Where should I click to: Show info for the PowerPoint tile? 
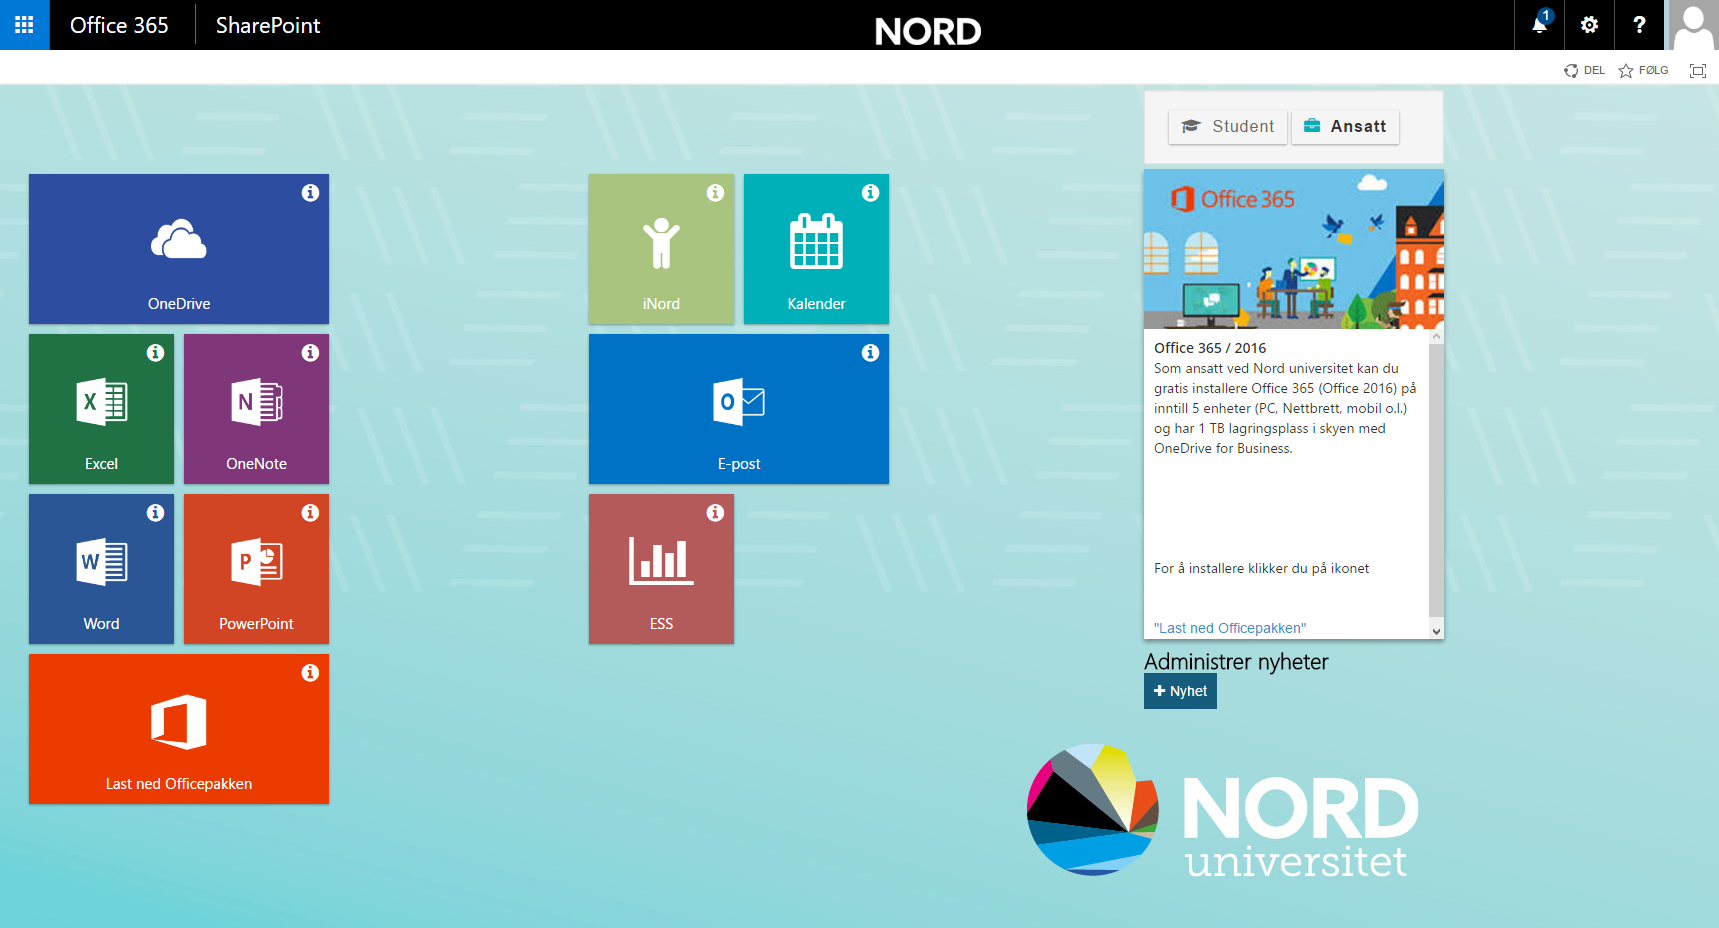(310, 513)
